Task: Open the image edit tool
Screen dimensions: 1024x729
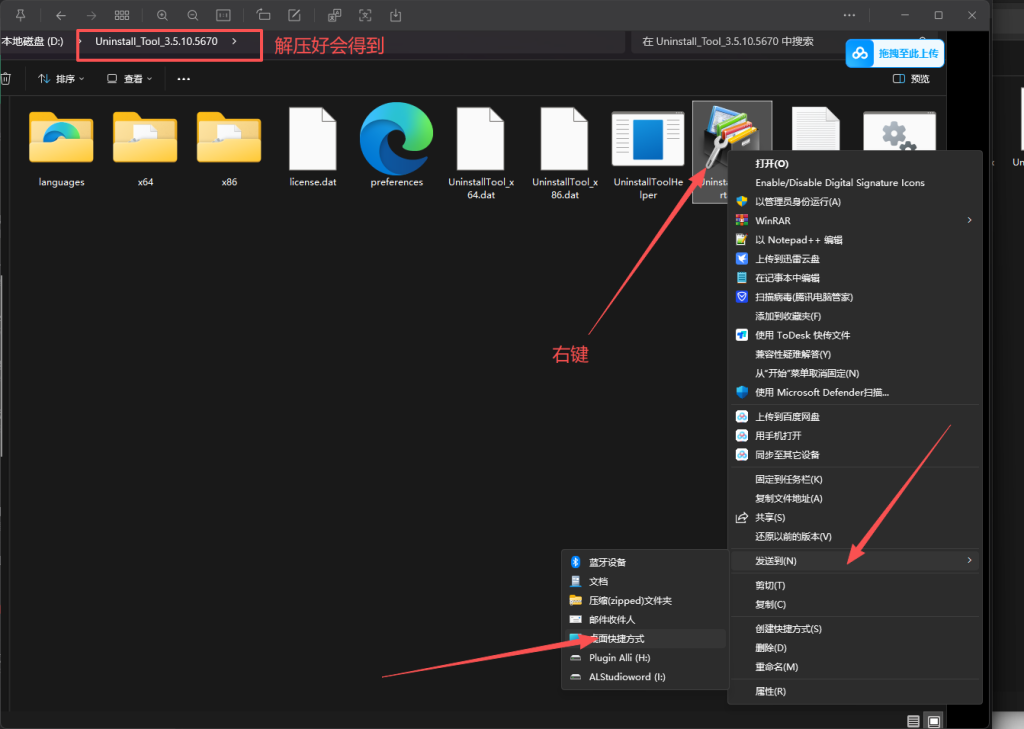Action: [295, 15]
